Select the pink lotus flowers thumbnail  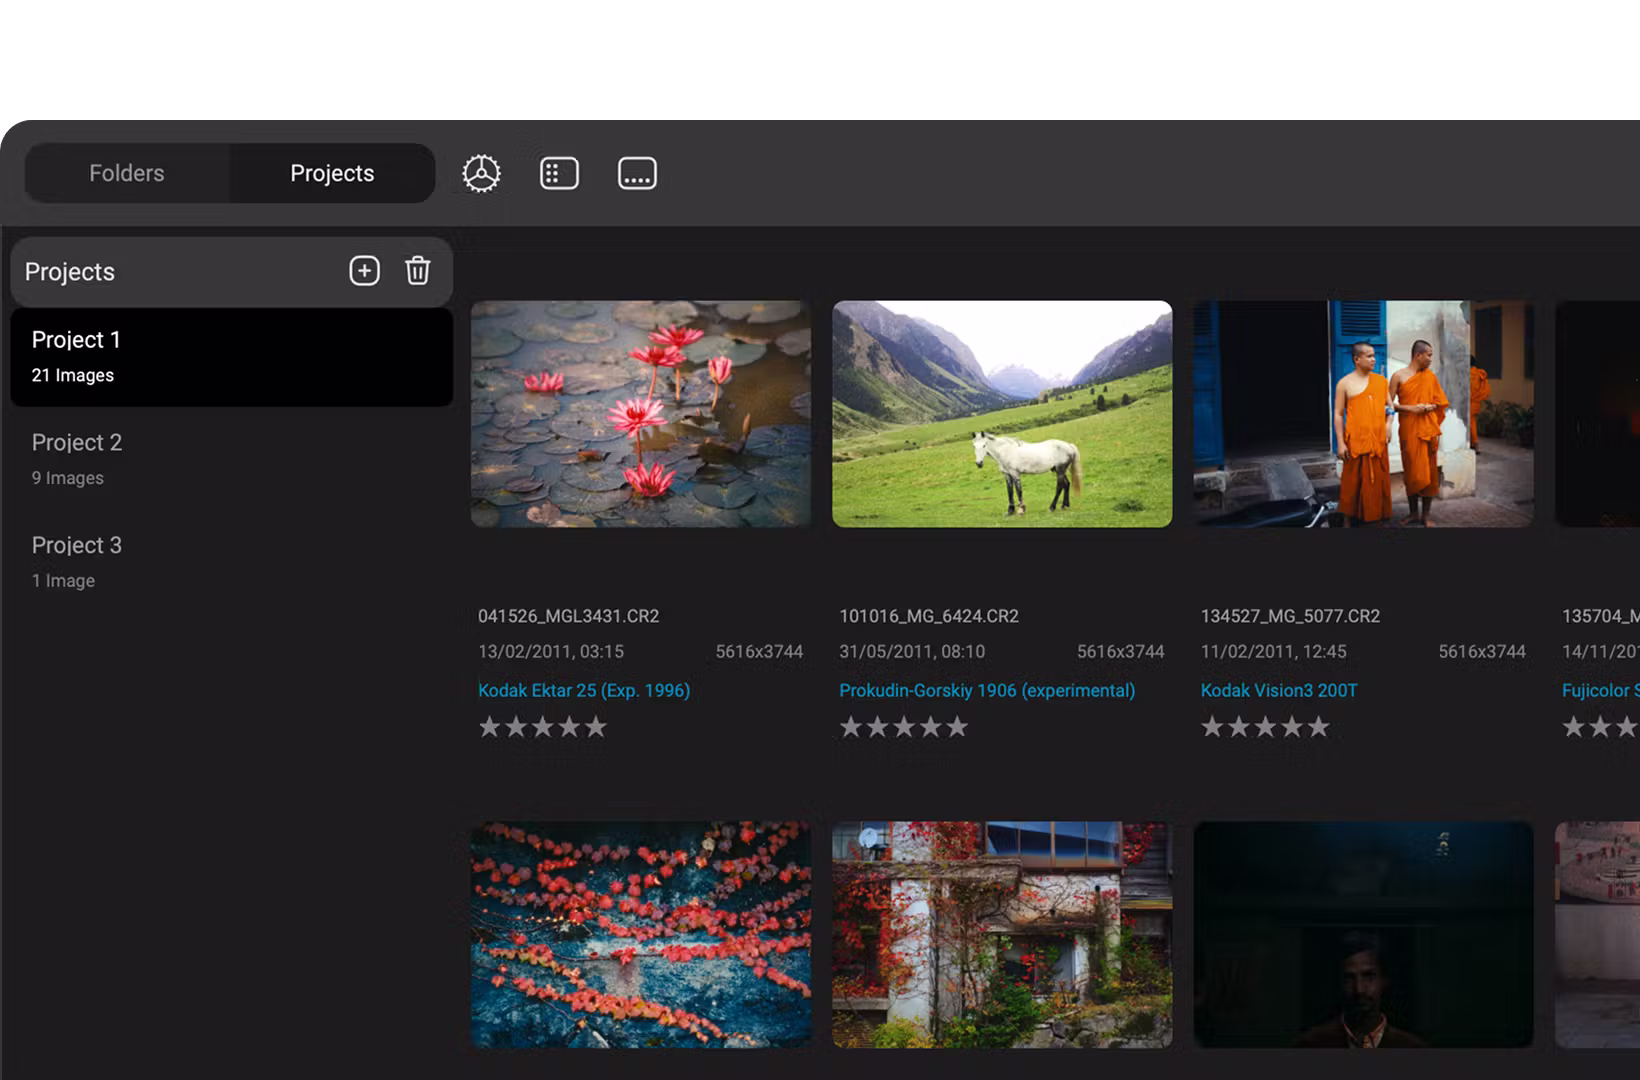[x=641, y=414]
